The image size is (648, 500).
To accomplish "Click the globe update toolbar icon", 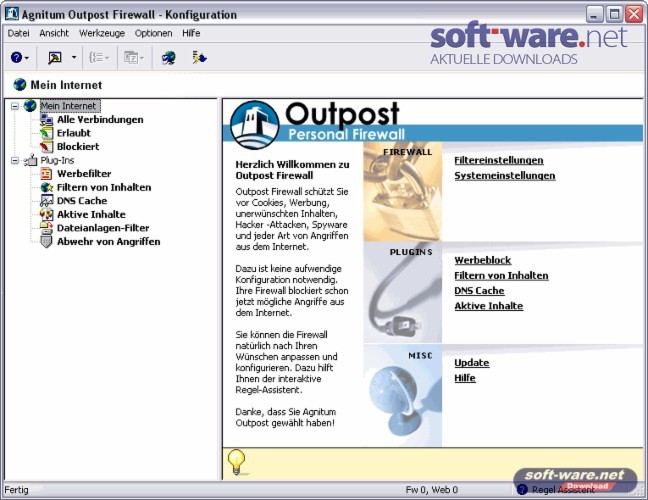I will point(168,58).
